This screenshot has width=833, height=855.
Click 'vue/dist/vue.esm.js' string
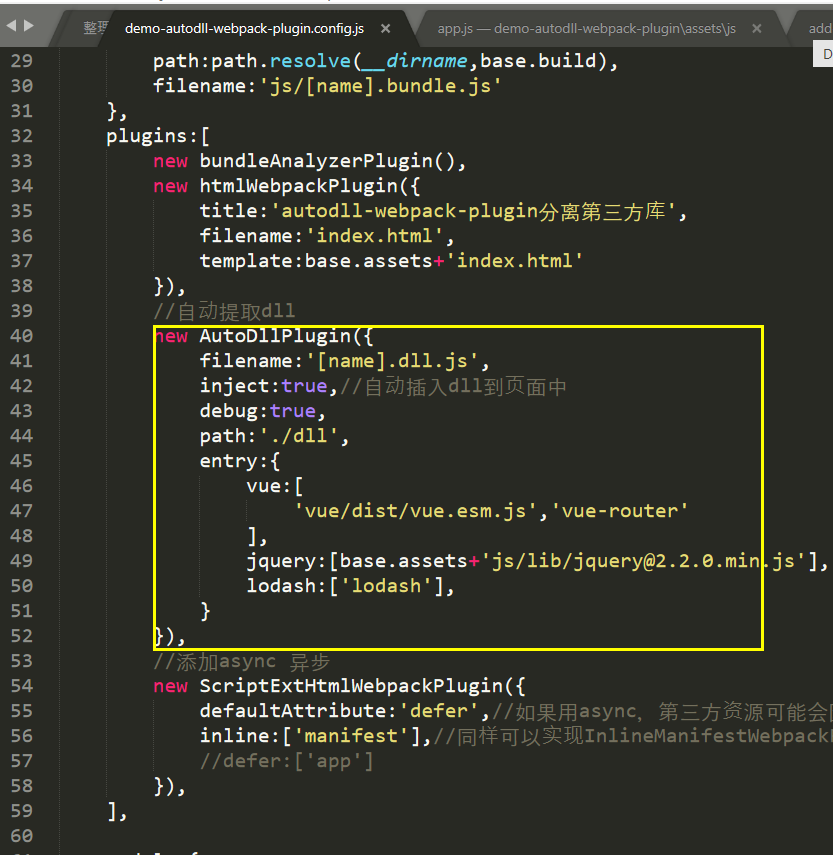[415, 511]
